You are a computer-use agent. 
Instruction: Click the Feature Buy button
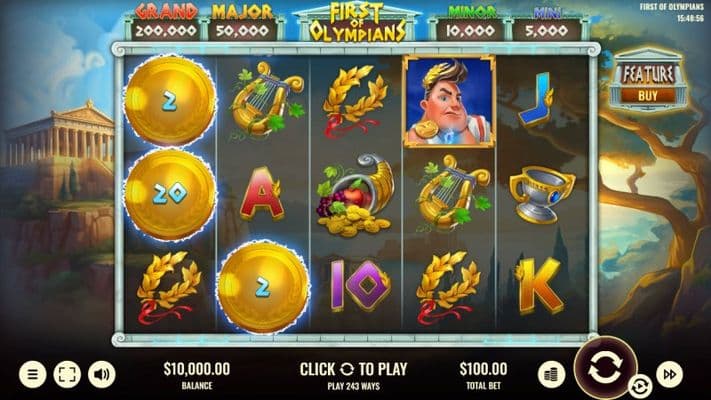648,80
